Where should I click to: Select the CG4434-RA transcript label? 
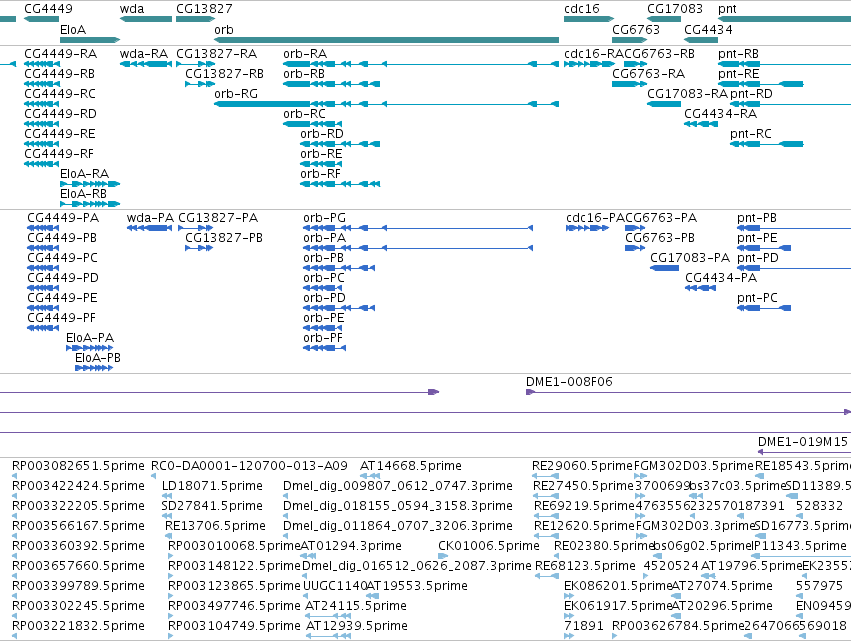click(720, 114)
